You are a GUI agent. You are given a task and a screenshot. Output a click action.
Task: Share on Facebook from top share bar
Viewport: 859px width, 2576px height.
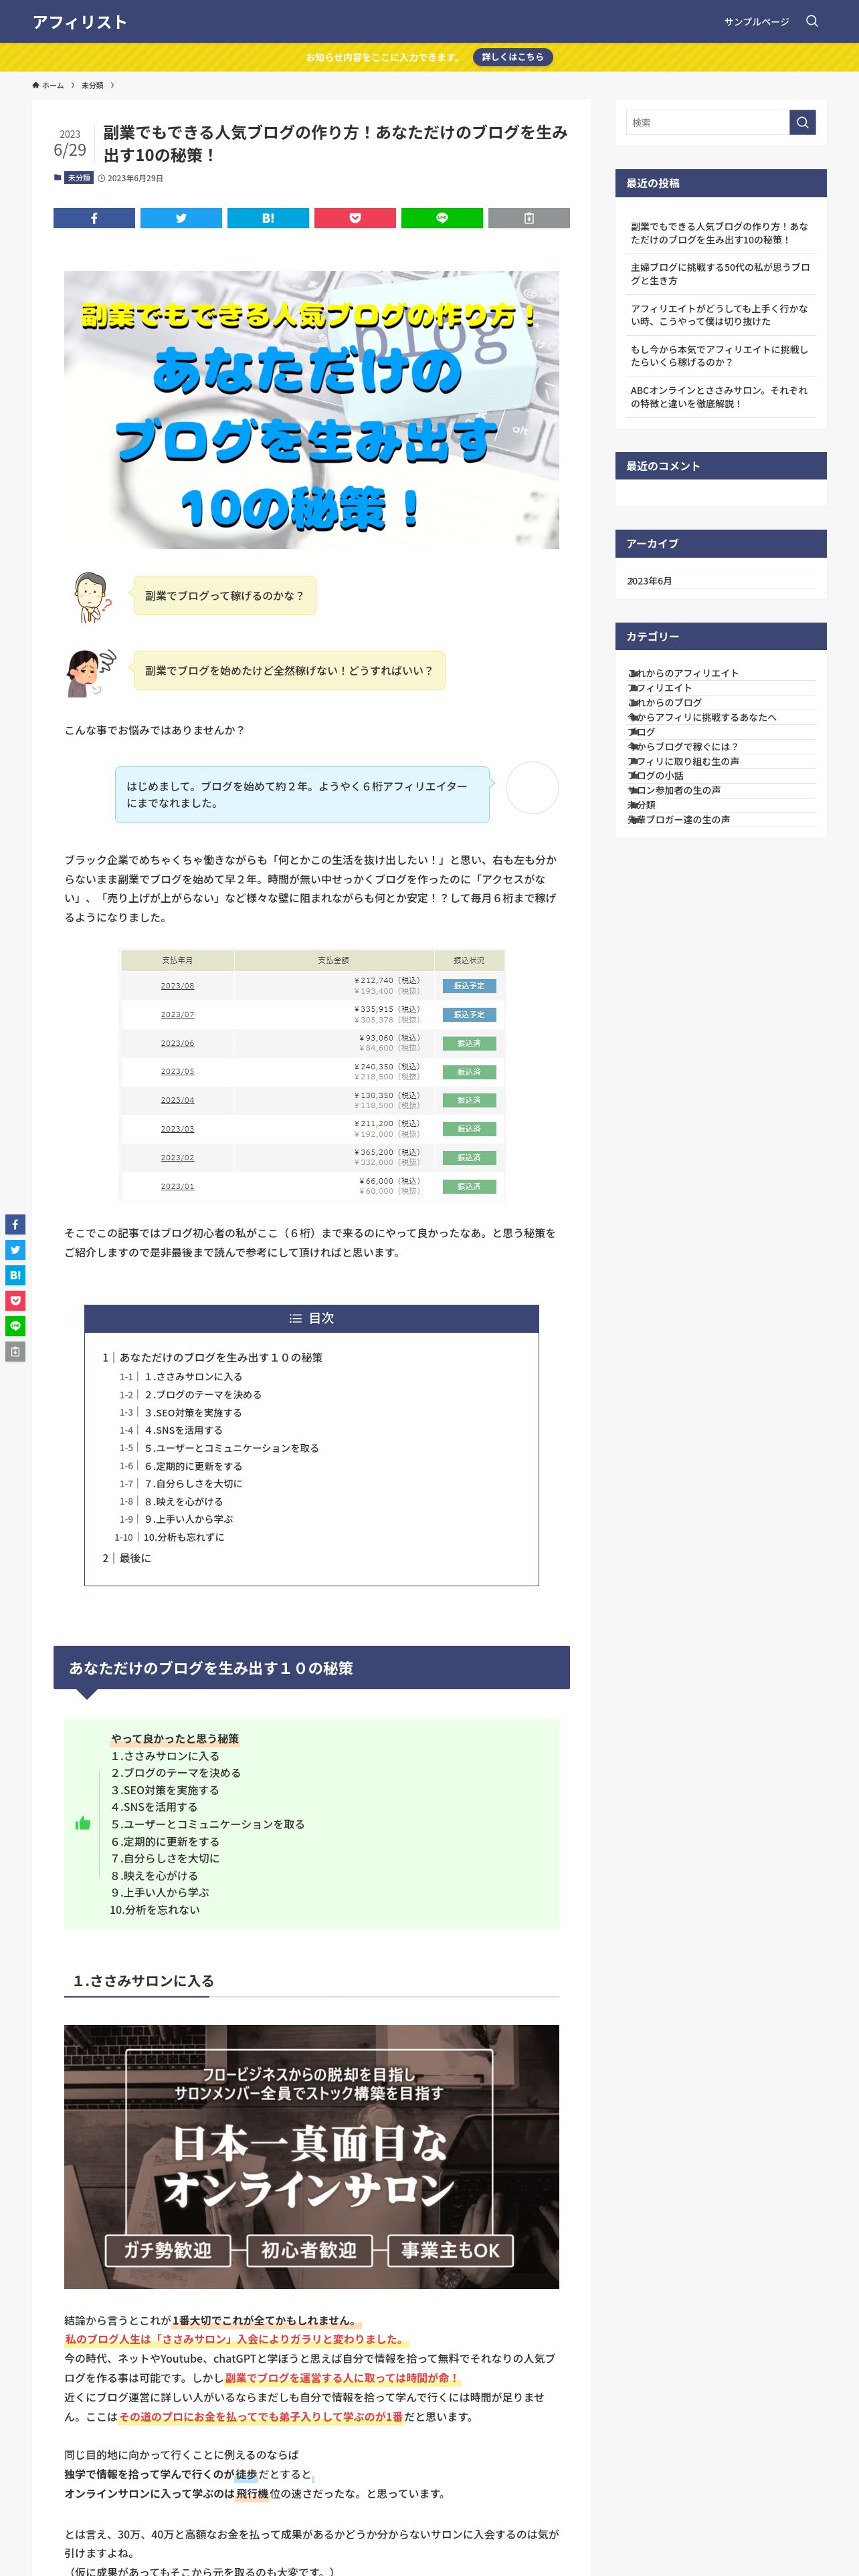click(x=94, y=218)
